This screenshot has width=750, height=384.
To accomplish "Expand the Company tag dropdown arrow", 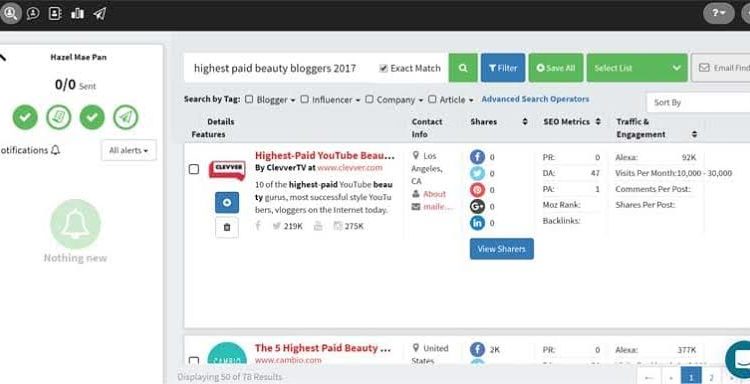I will (x=421, y=100).
